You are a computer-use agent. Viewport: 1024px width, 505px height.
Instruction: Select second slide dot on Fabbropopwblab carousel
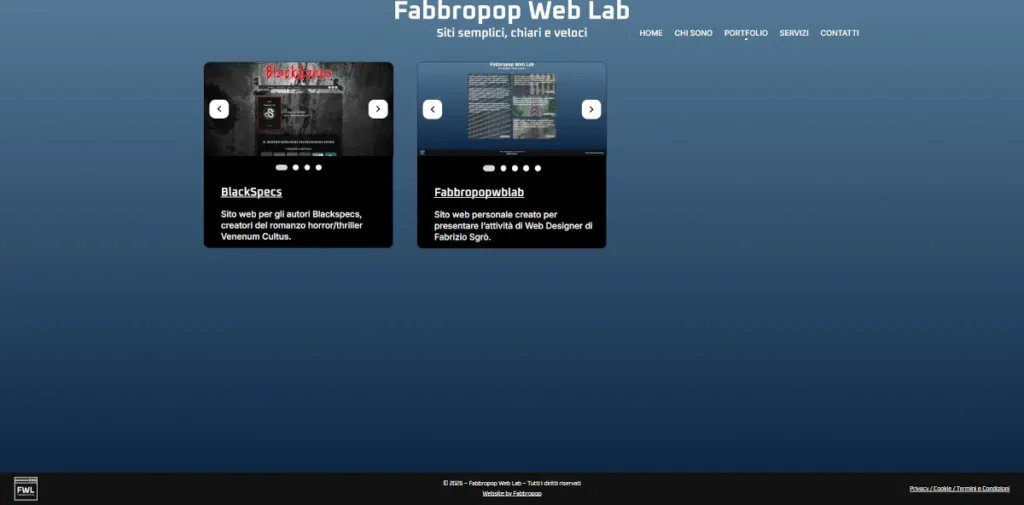click(x=504, y=168)
